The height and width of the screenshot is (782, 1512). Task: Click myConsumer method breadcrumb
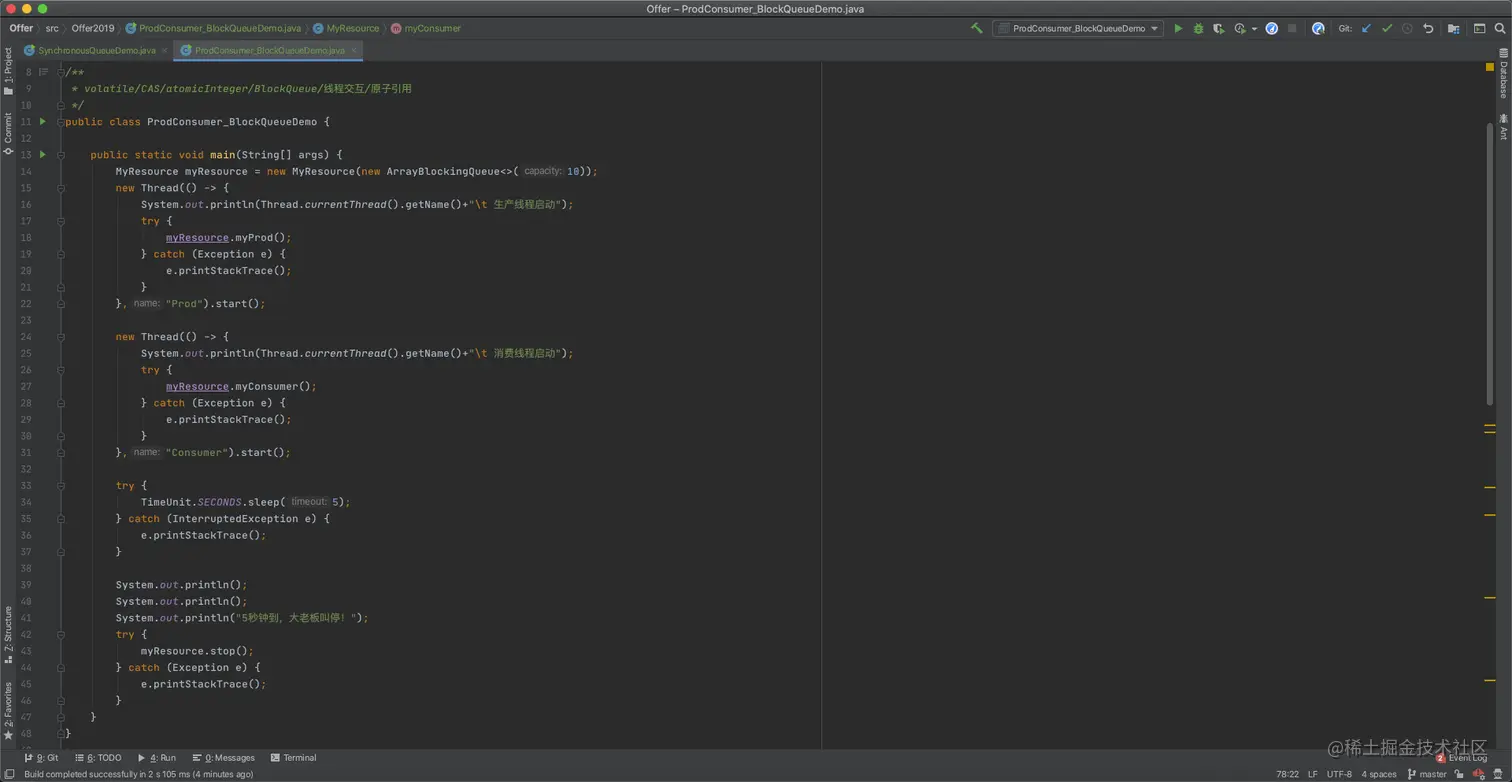click(x=426, y=28)
